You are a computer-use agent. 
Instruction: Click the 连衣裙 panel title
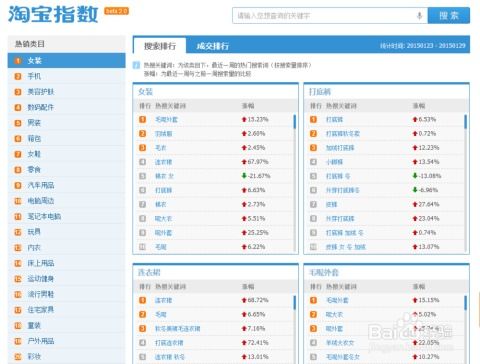pyautogui.click(x=149, y=273)
